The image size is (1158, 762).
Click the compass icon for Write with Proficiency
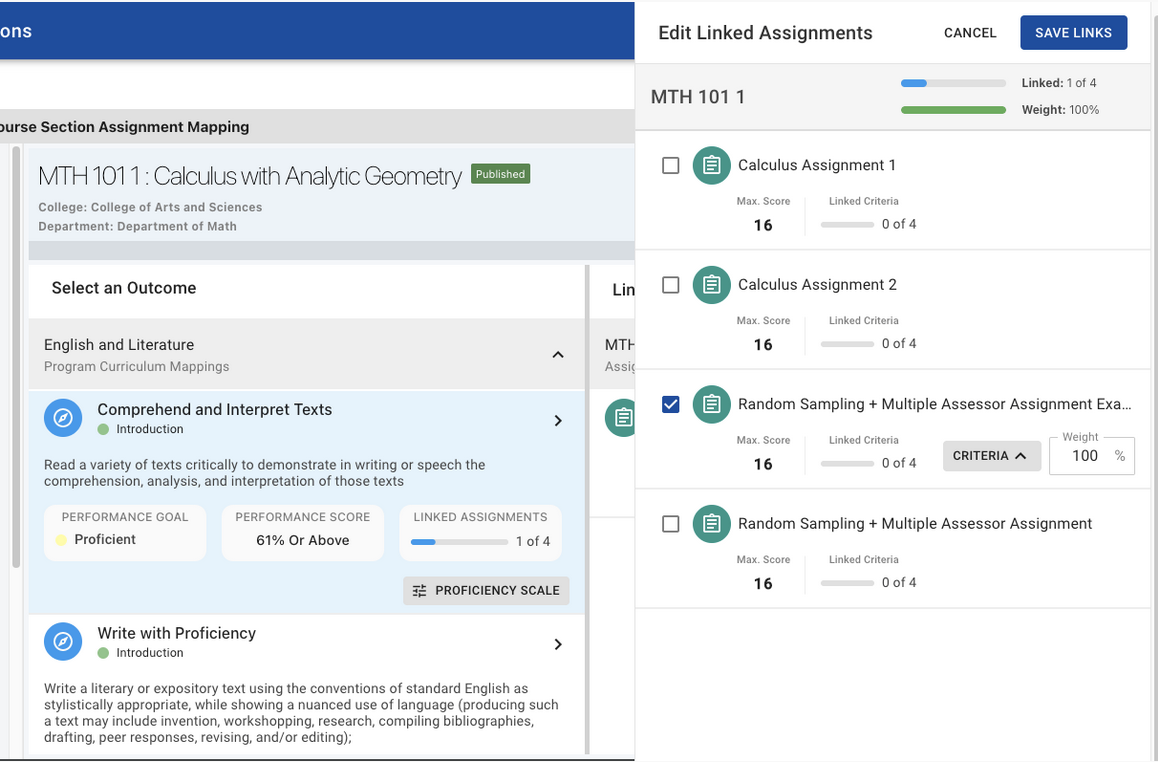click(x=63, y=642)
